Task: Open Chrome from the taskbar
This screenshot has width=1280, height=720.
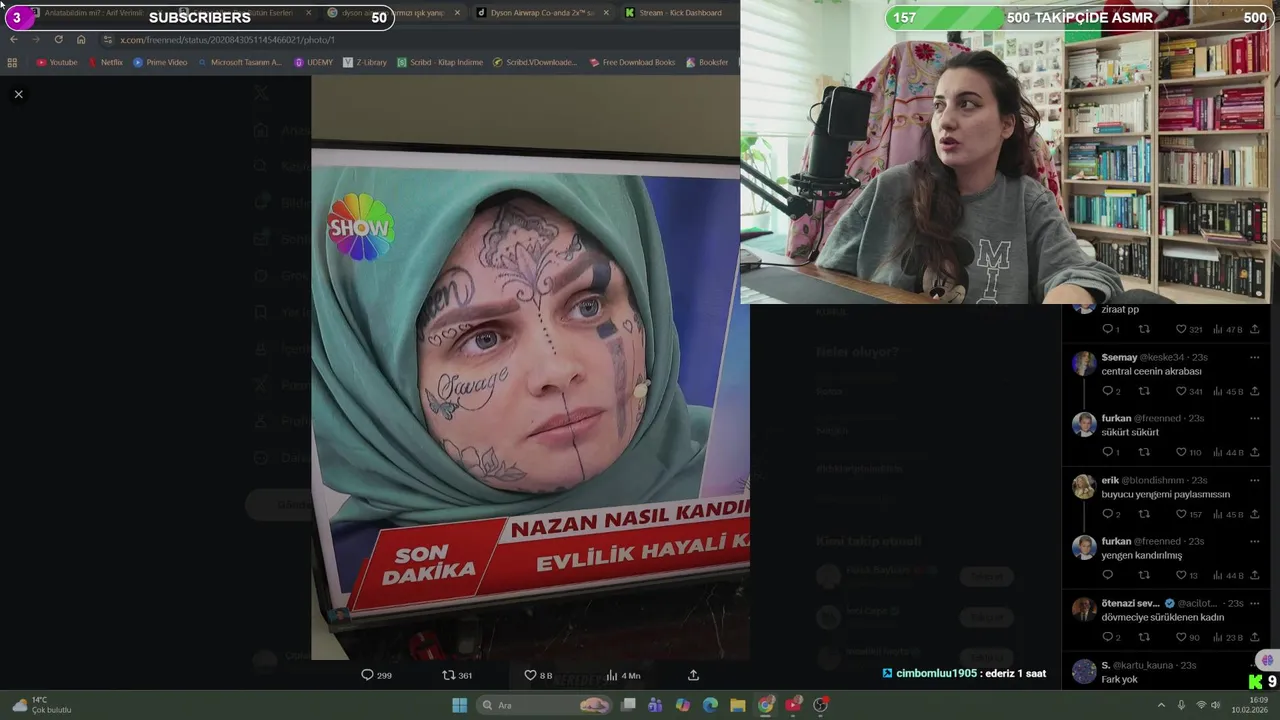Action: (765, 705)
